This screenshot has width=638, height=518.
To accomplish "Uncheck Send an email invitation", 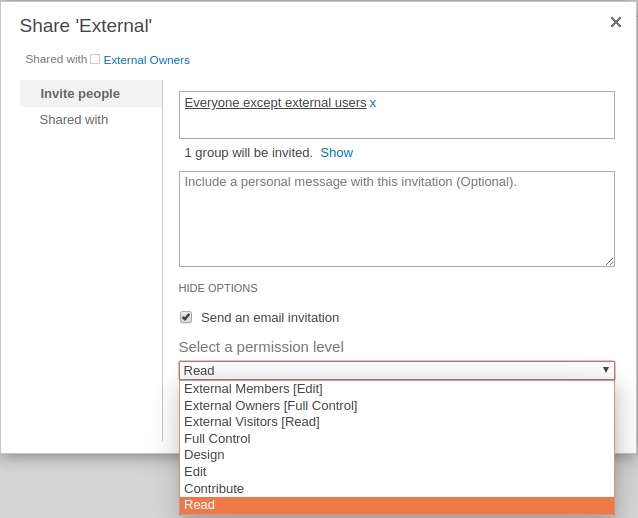I will pos(186,317).
